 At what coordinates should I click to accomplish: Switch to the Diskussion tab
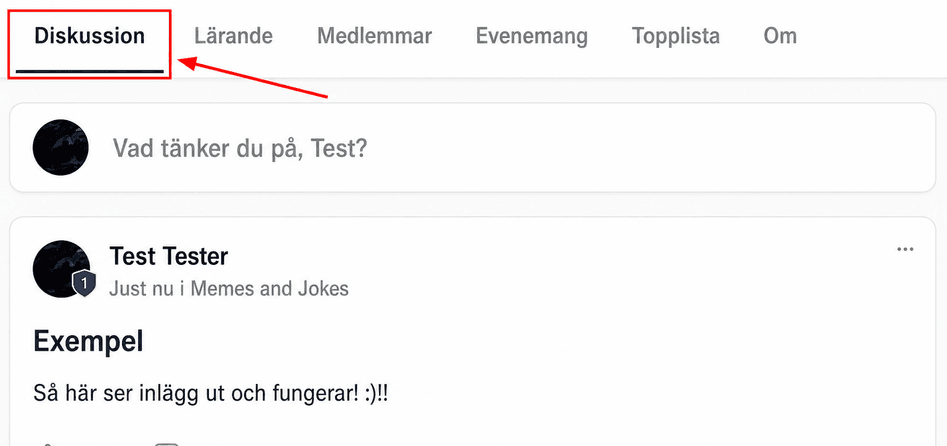(x=89, y=36)
